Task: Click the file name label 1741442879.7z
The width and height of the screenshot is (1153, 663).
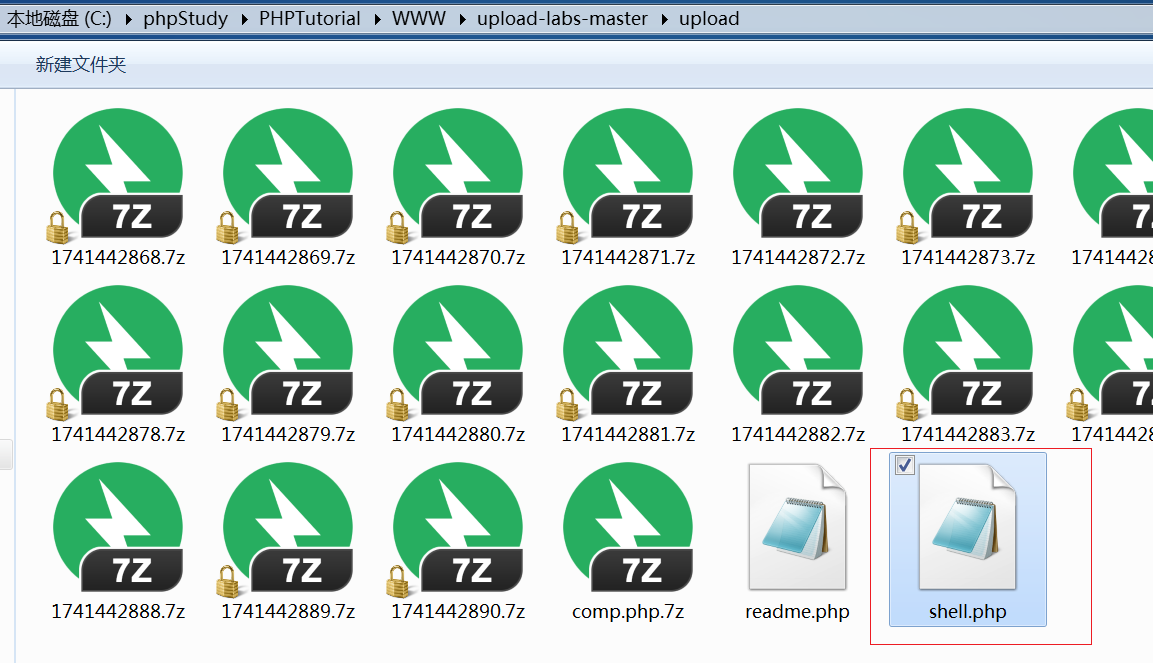Action: (288, 434)
